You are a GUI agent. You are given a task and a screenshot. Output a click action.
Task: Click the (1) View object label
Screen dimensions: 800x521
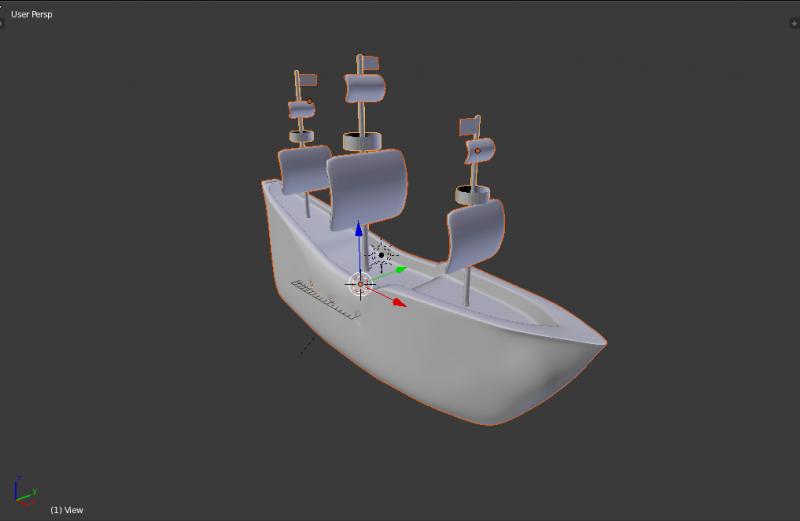point(67,510)
